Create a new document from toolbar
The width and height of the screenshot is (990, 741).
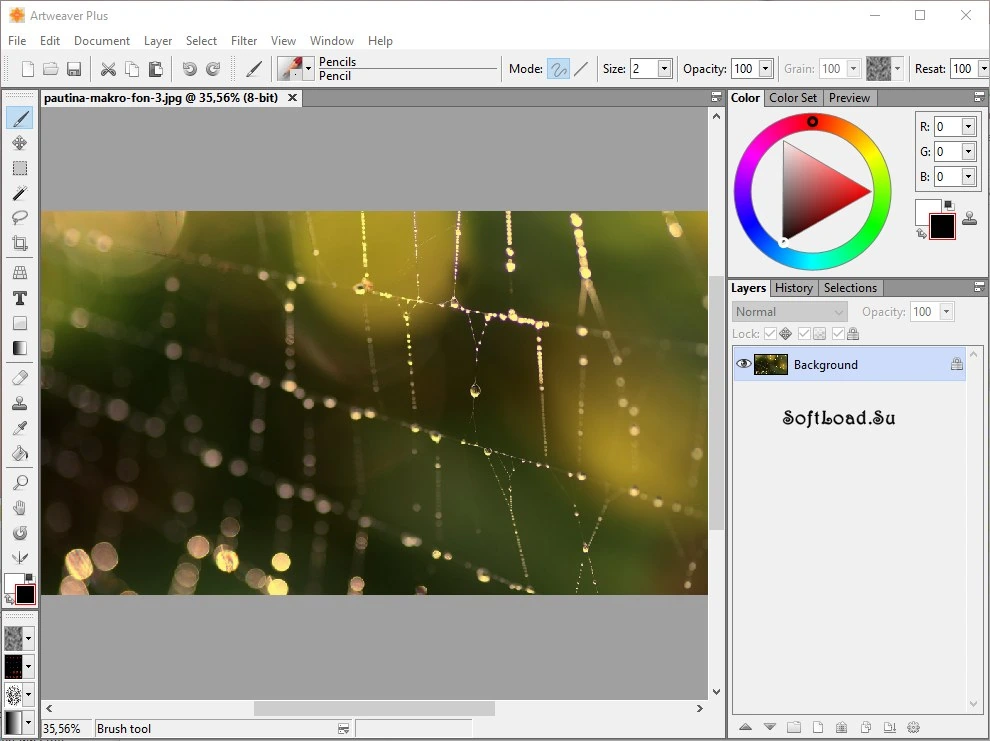(28, 69)
